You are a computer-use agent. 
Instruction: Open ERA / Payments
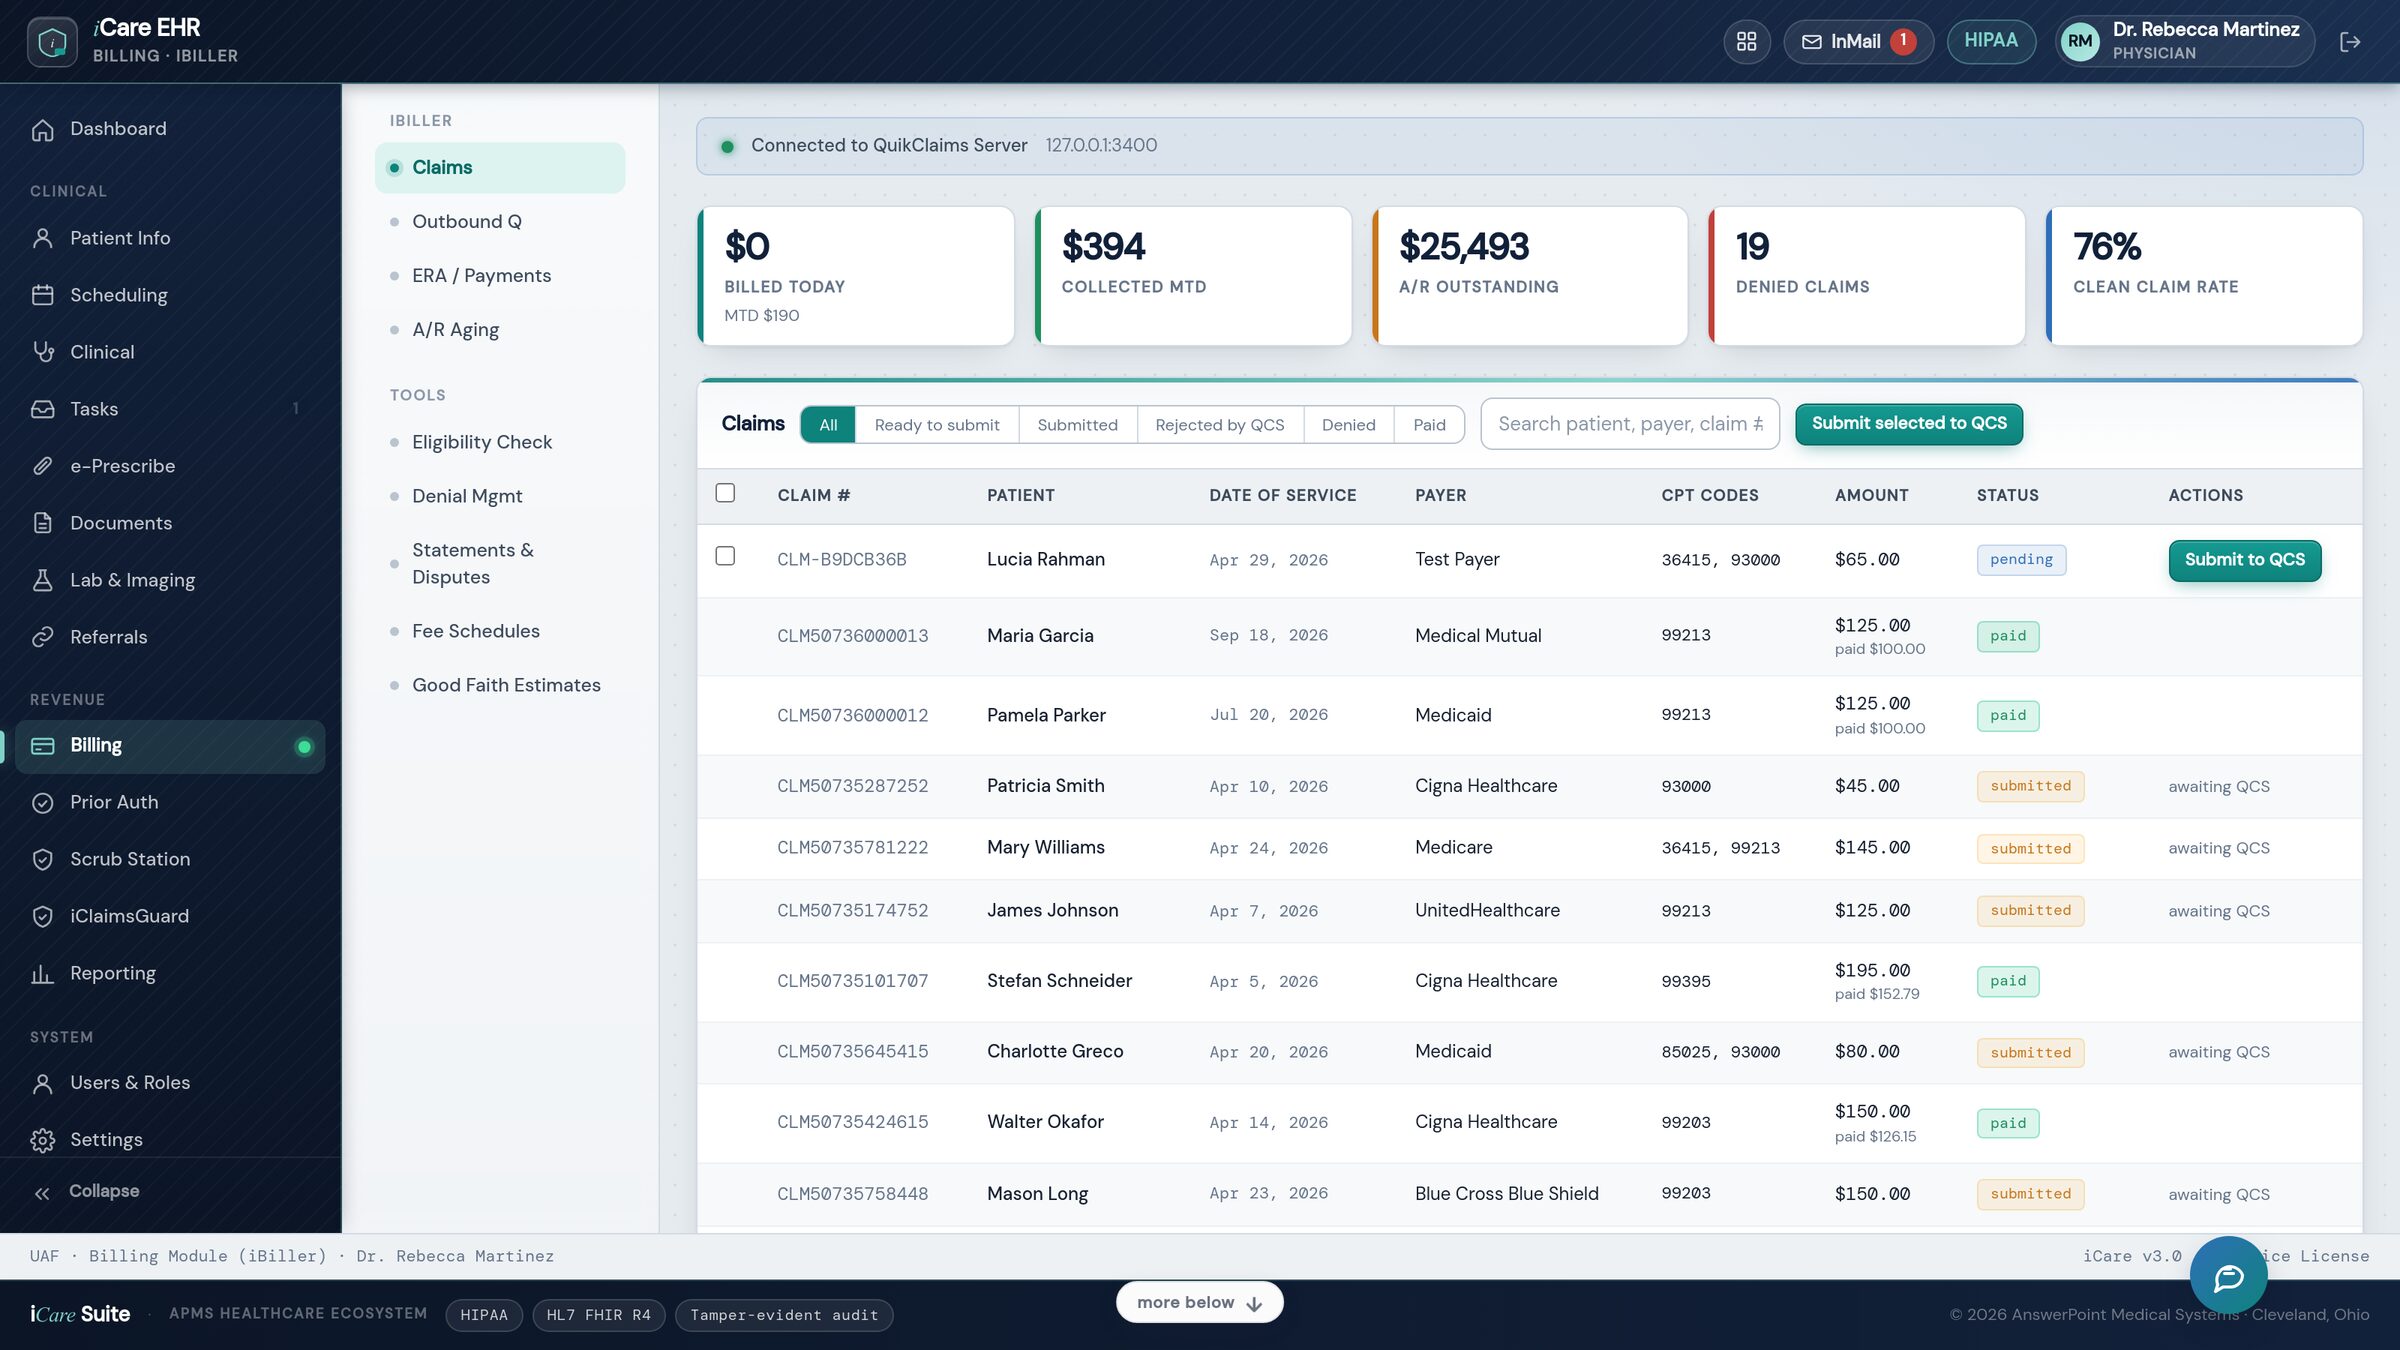(x=500, y=276)
